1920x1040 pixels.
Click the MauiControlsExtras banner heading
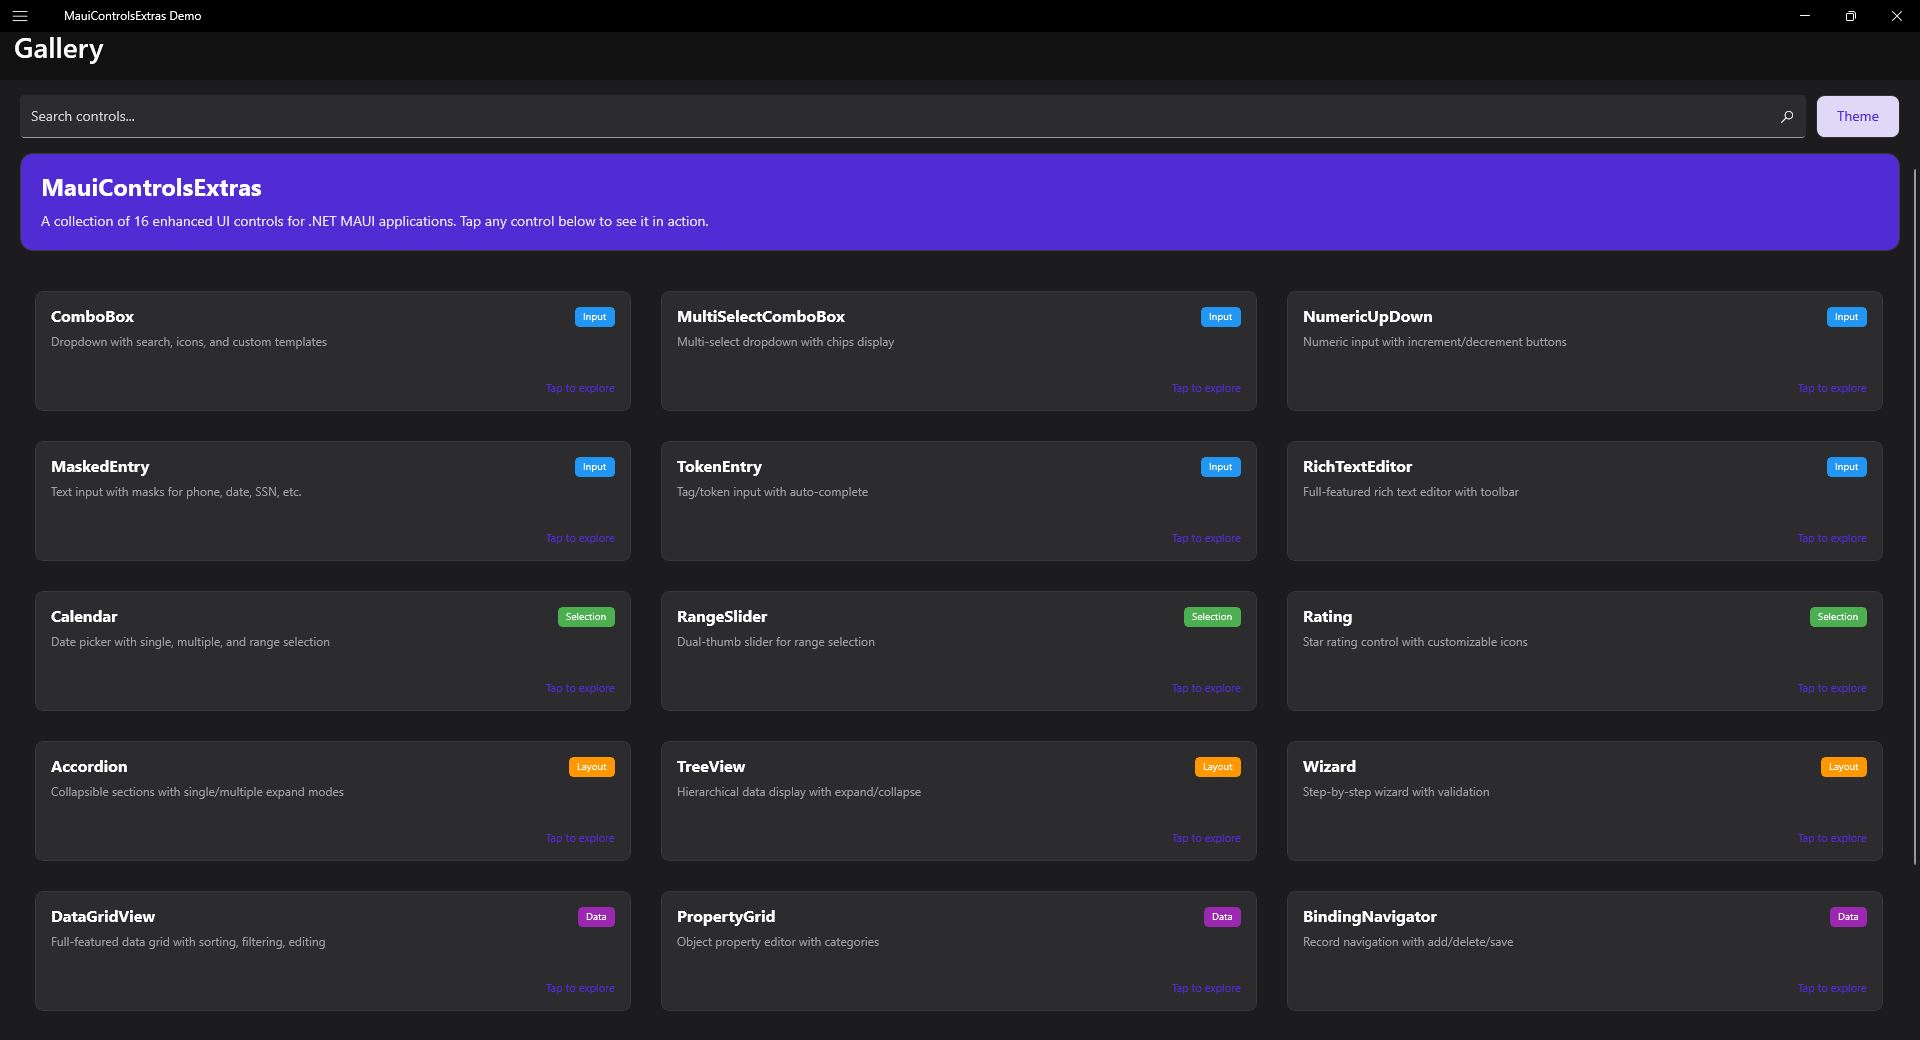(151, 188)
